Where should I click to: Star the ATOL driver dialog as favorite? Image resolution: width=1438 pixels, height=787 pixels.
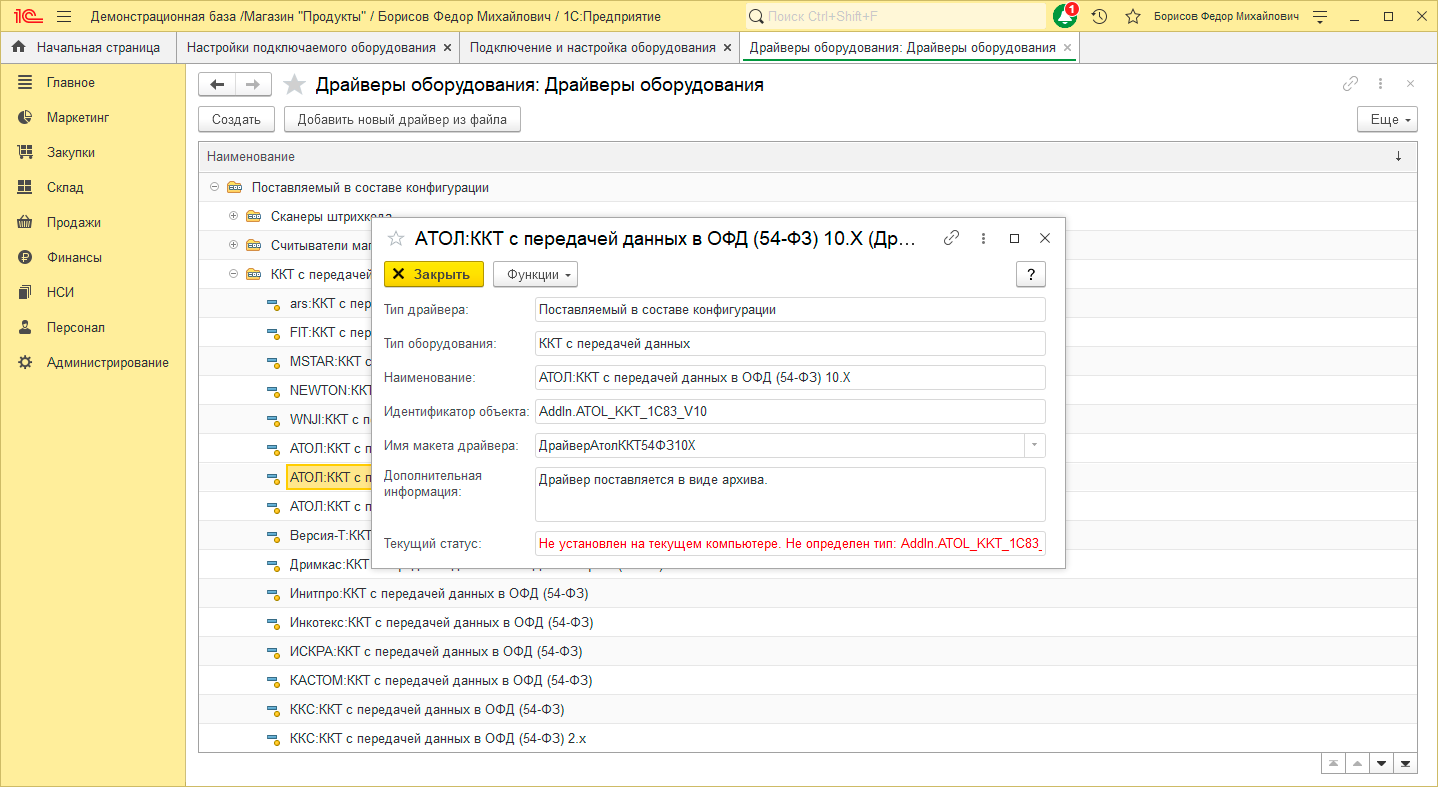396,238
